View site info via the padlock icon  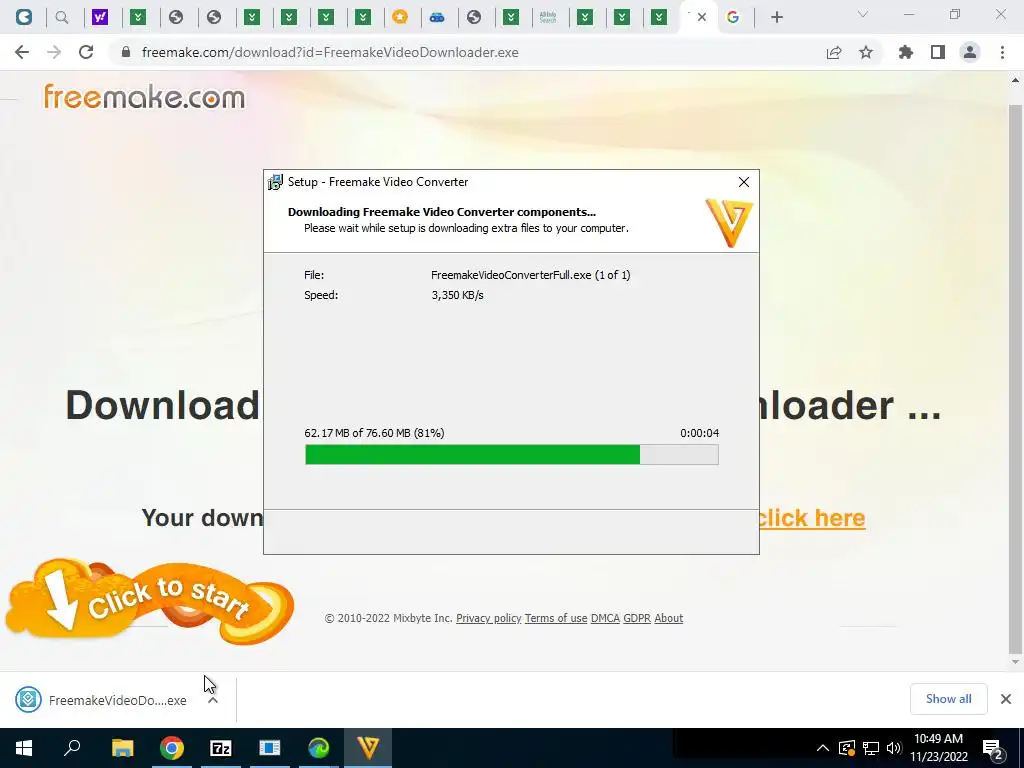[126, 52]
